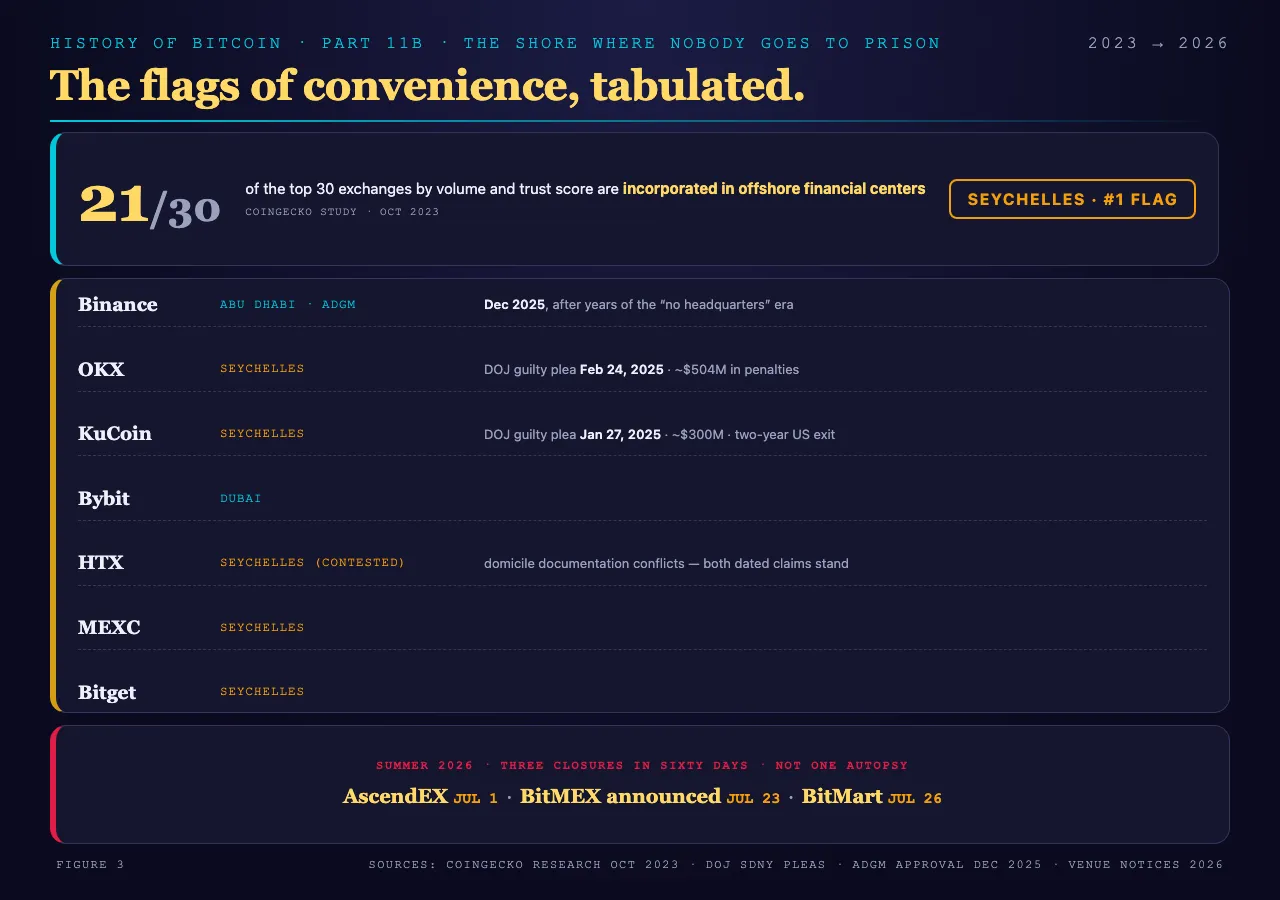Select the "Binance" exchange name
Image resolution: width=1280 pixels, height=900 pixels.
[118, 304]
